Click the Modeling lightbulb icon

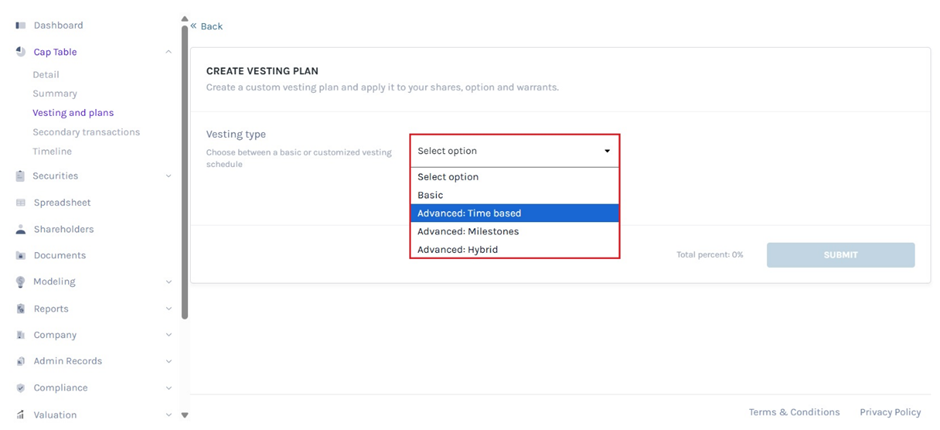click(x=20, y=282)
